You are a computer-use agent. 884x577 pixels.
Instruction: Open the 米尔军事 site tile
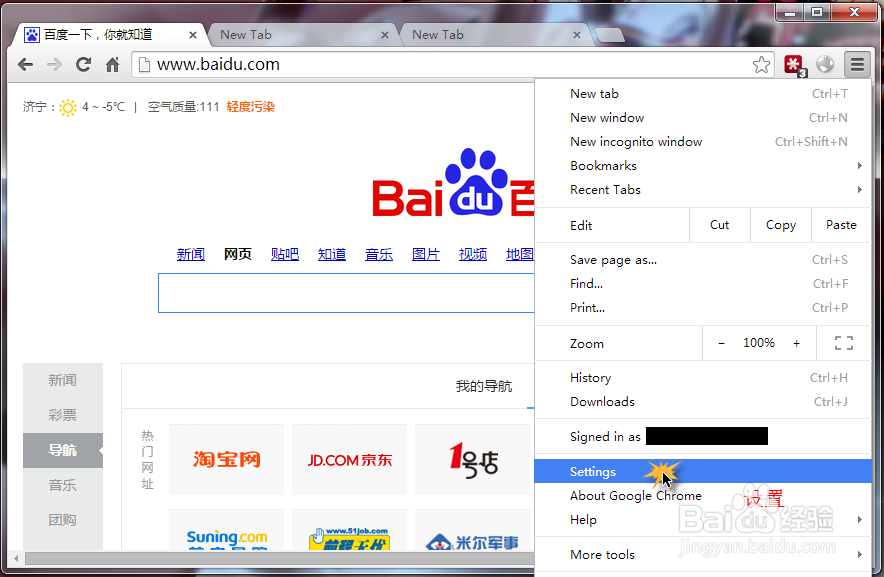tap(472, 530)
